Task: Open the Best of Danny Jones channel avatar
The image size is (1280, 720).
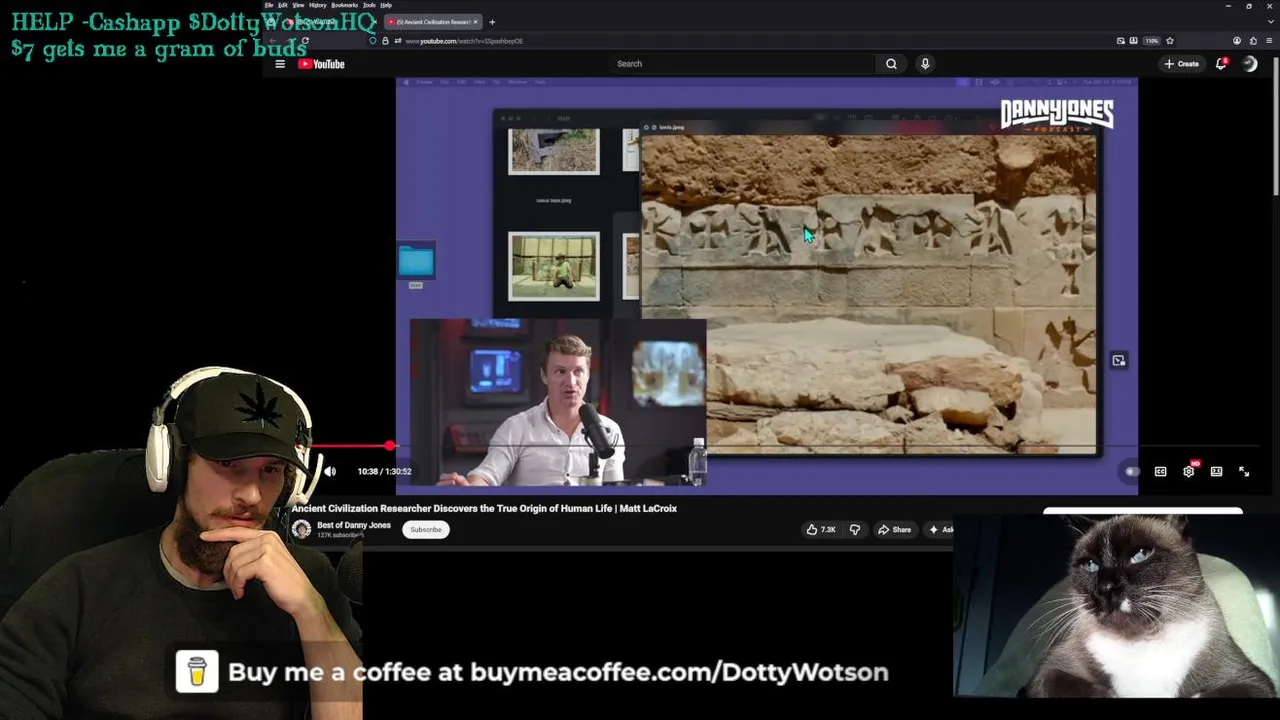Action: (x=301, y=529)
